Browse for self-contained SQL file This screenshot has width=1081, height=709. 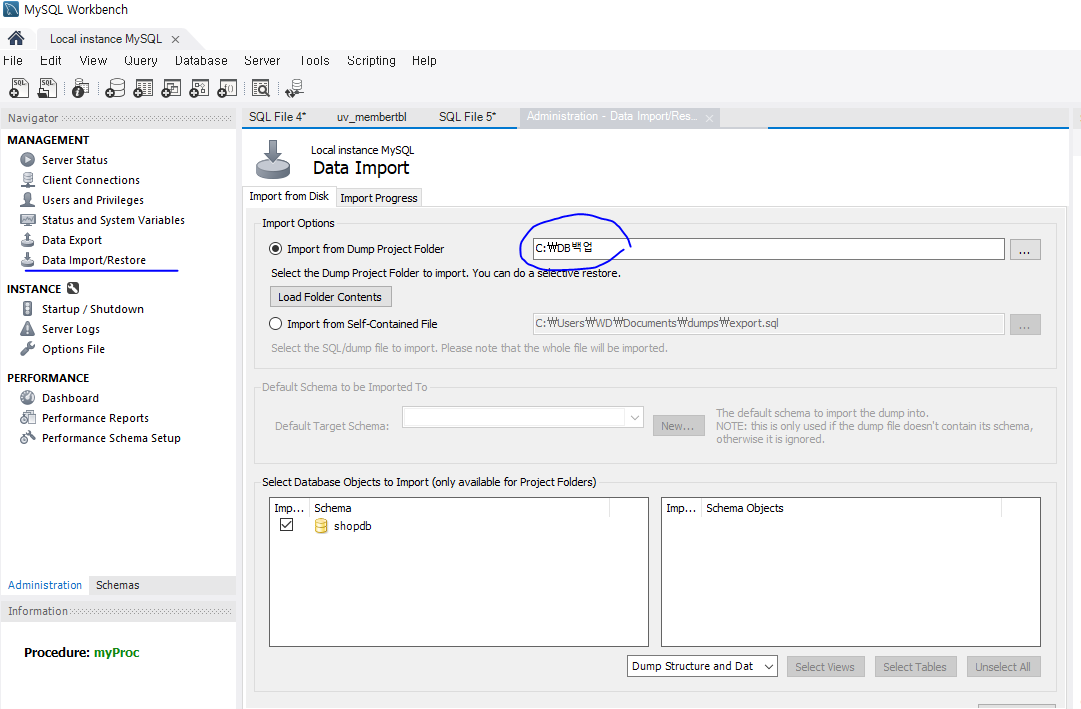click(x=1024, y=325)
